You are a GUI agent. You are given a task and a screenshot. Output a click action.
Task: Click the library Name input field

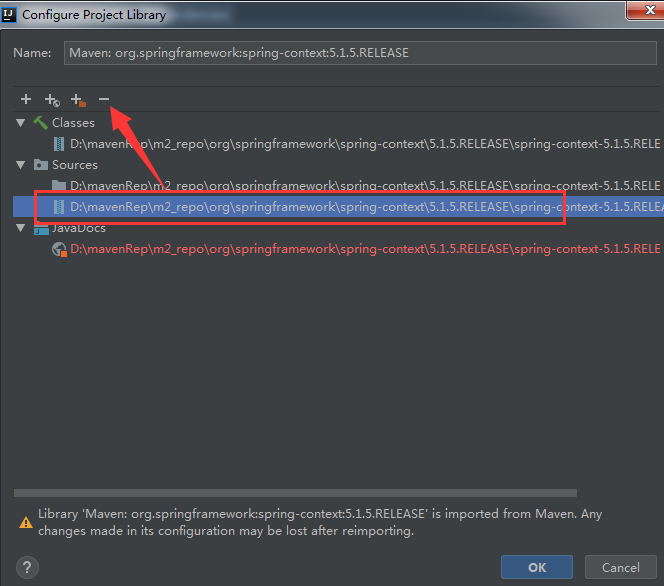point(360,53)
